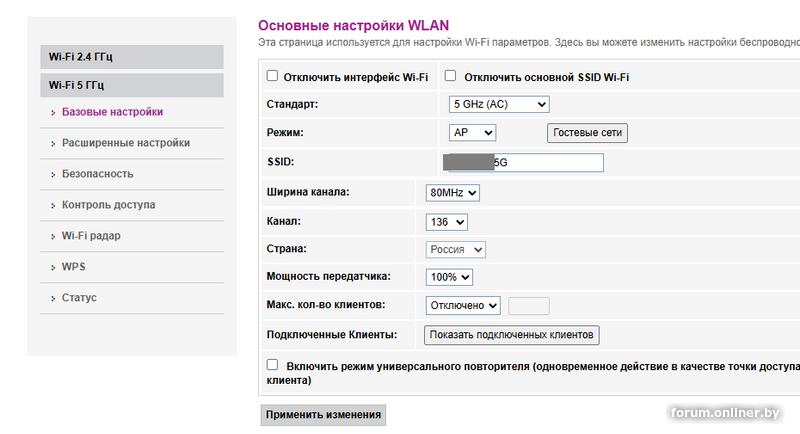The width and height of the screenshot is (800, 434).
Task: Open Канал dropdown showing 136
Action: (446, 221)
